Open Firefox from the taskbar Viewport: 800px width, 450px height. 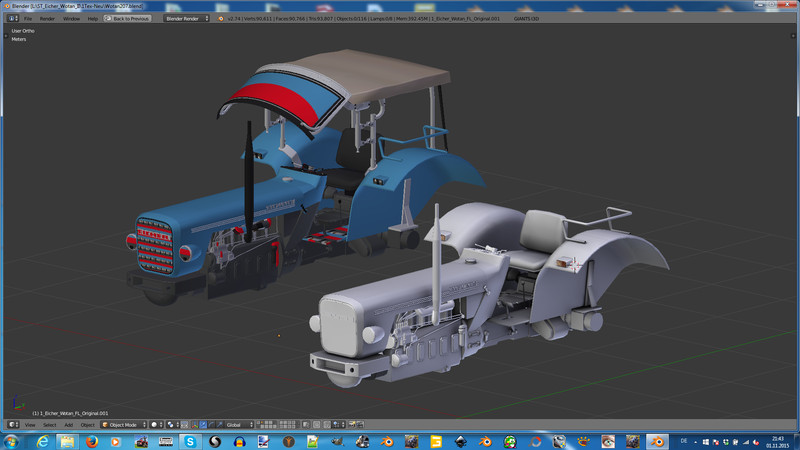(x=92, y=441)
